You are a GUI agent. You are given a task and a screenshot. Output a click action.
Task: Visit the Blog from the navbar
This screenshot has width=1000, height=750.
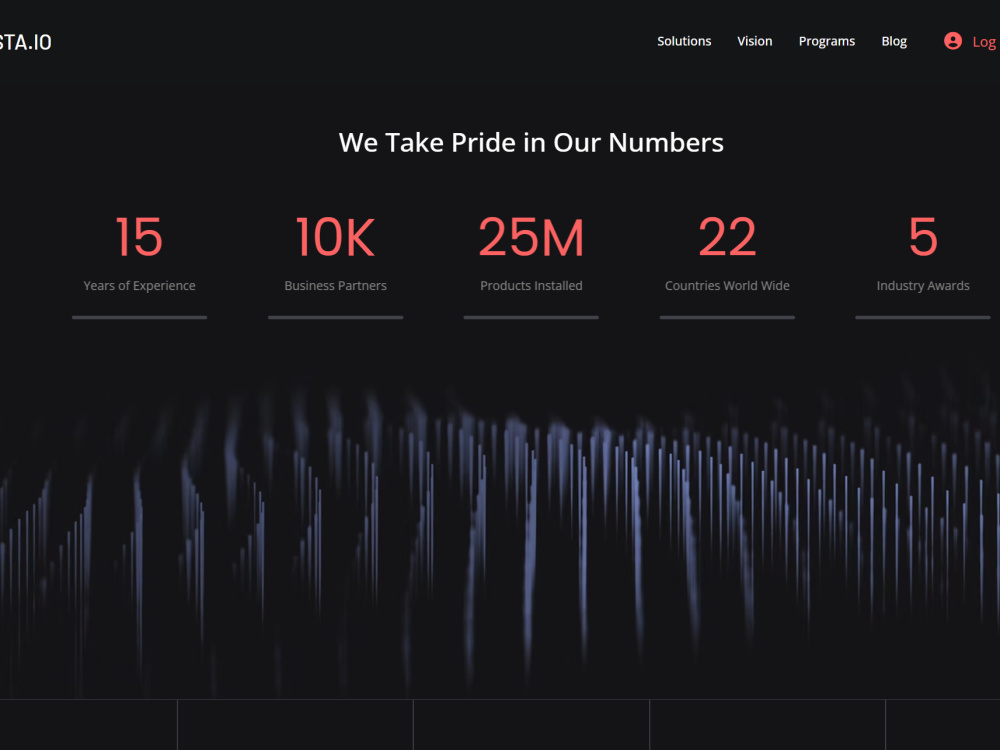[x=893, y=41]
